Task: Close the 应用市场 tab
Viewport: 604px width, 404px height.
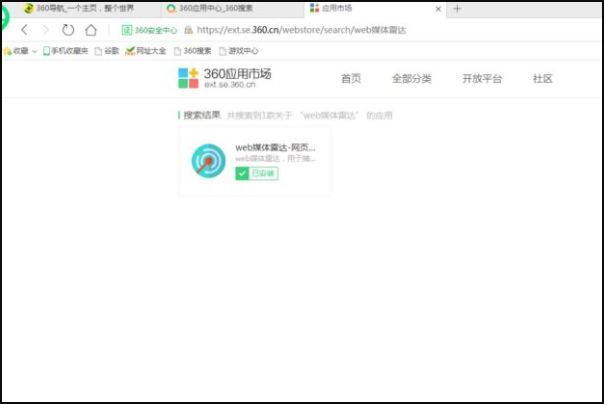Action: point(438,9)
